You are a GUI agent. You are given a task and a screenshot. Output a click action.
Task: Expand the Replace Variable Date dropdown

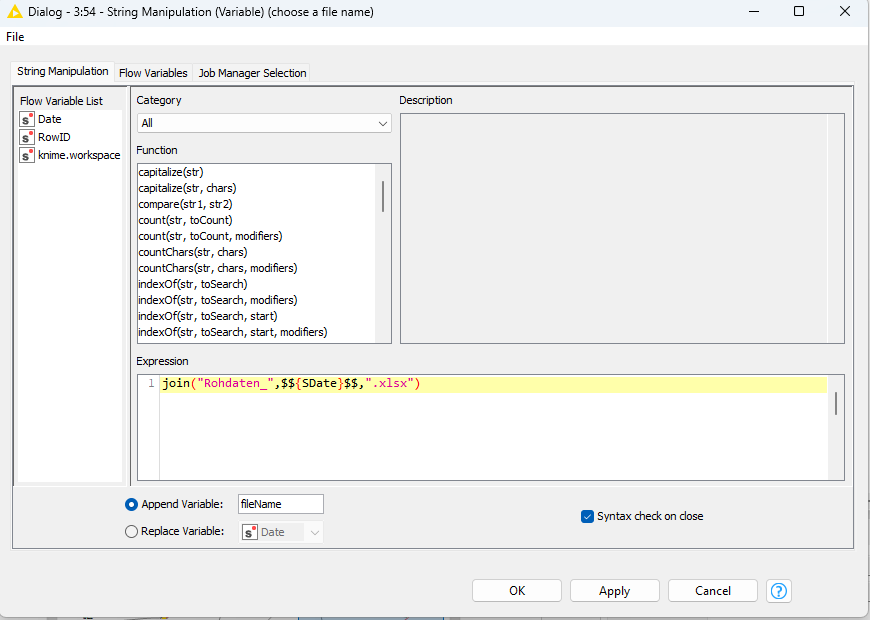tap(315, 533)
